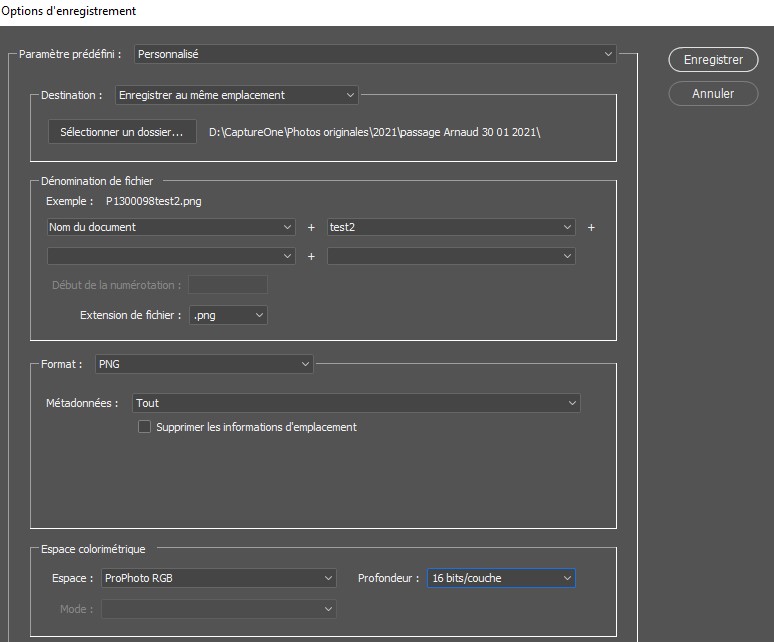The image size is (774, 642).
Task: Click the Espace colorimétrique heading
Action: coord(93,549)
